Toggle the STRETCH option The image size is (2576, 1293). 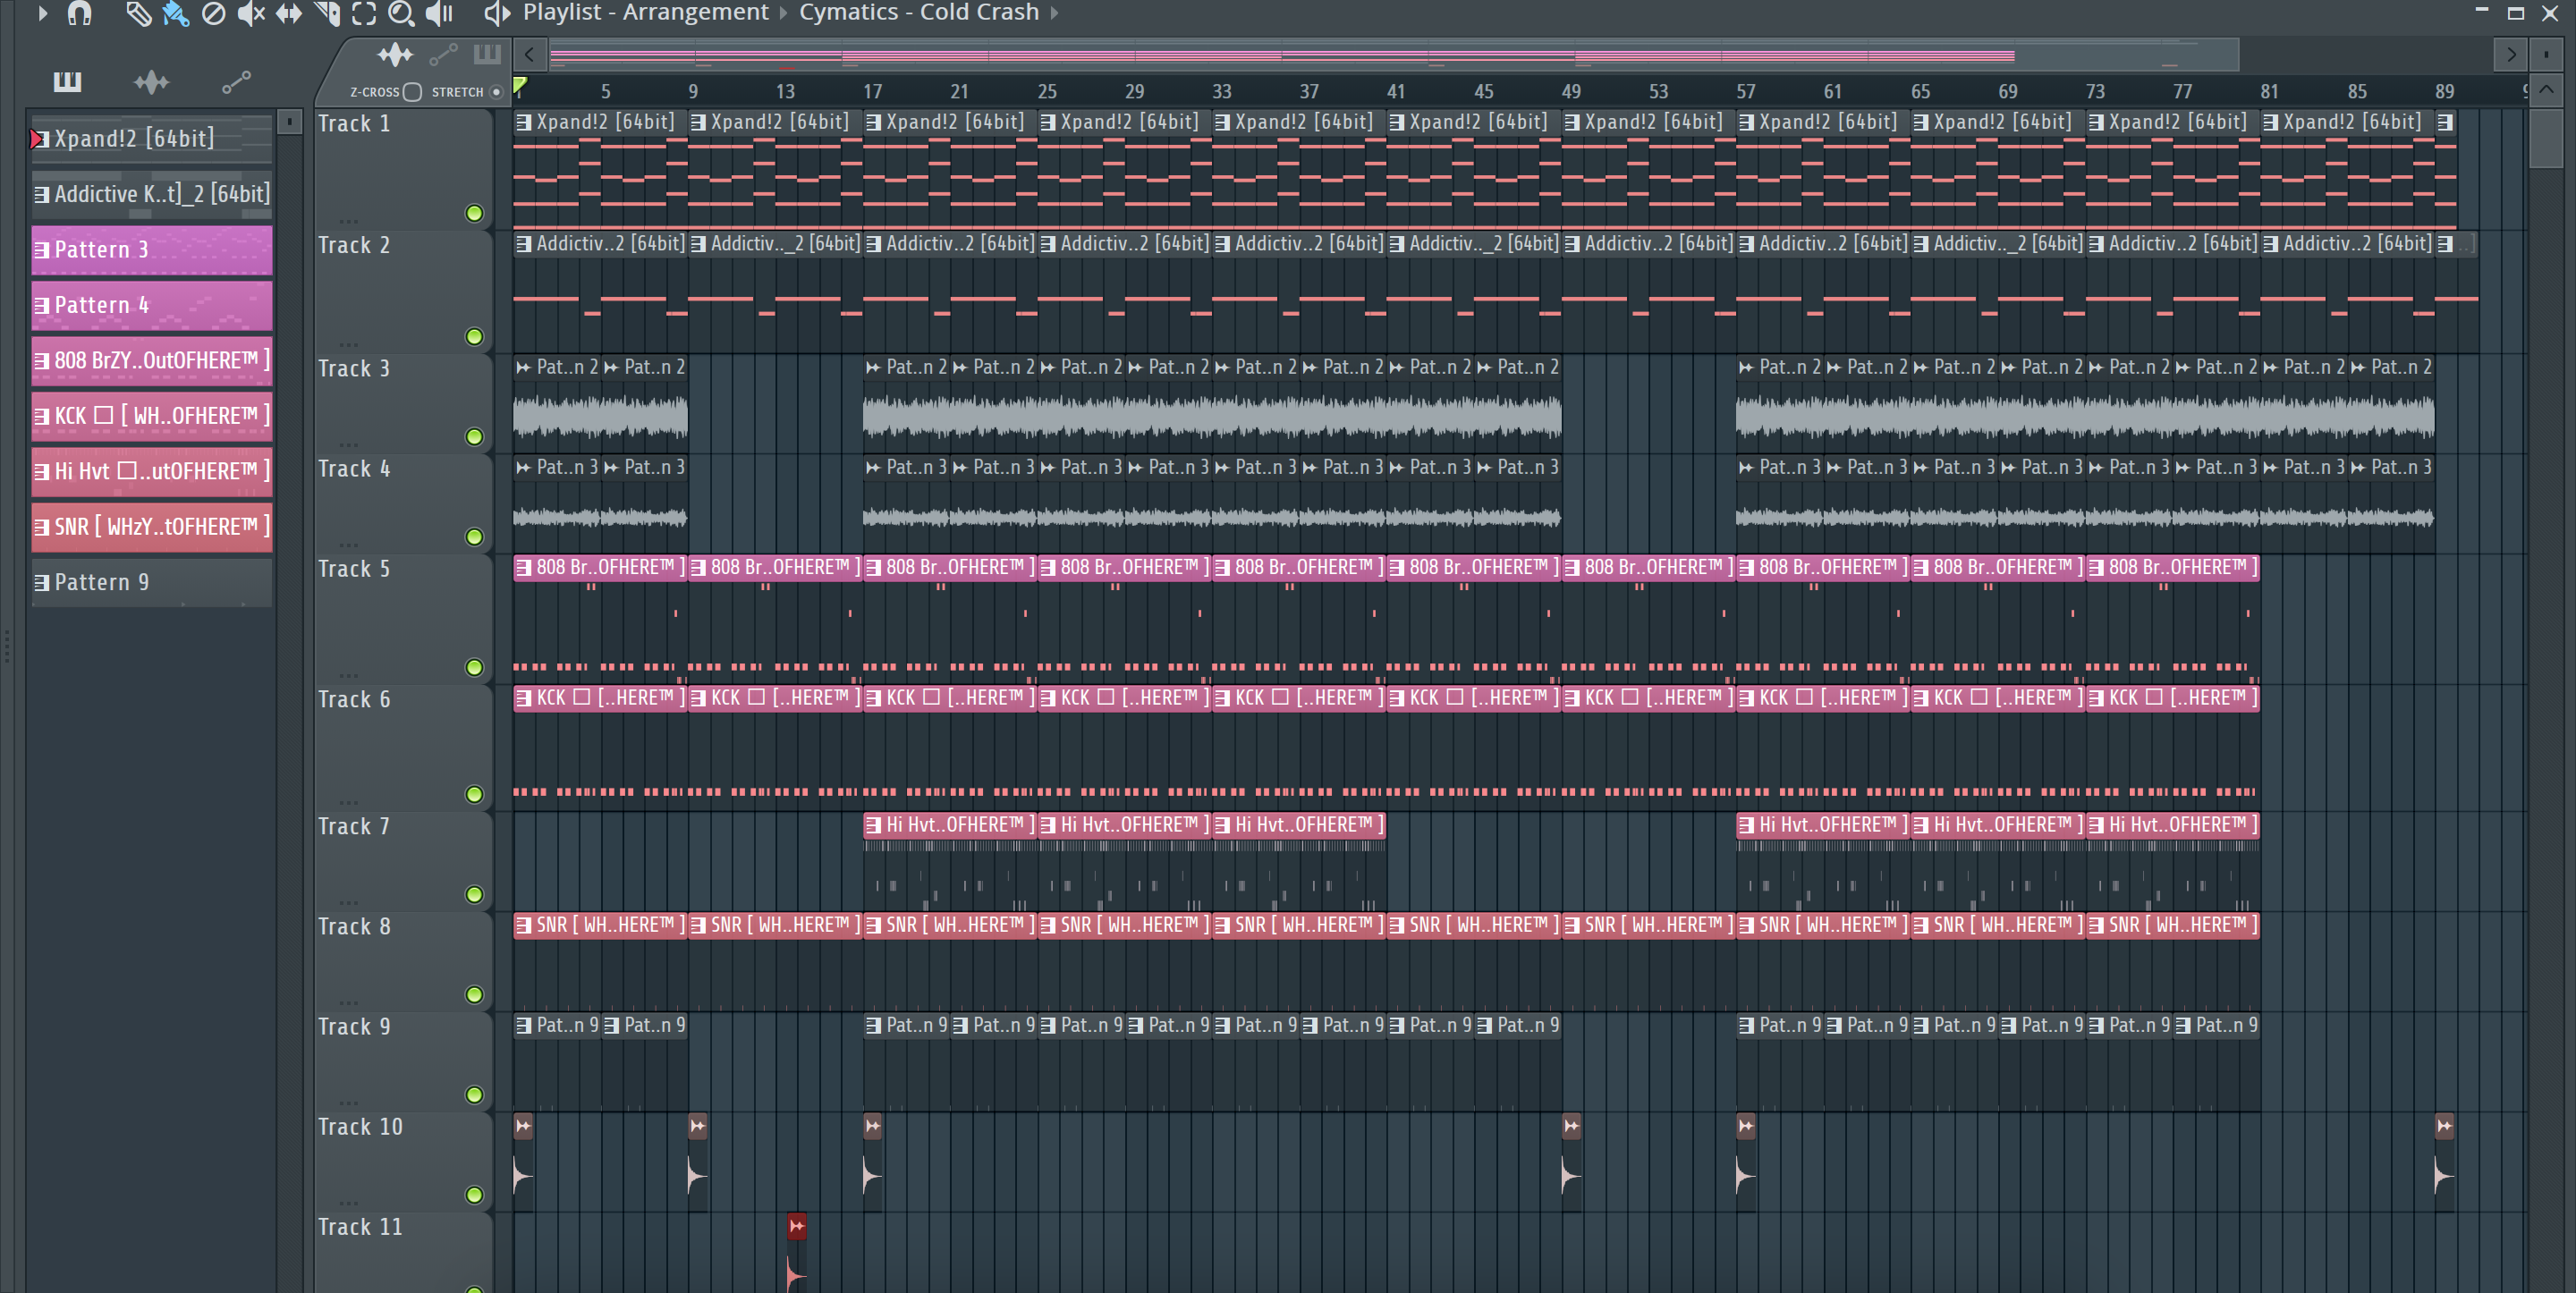tap(496, 92)
